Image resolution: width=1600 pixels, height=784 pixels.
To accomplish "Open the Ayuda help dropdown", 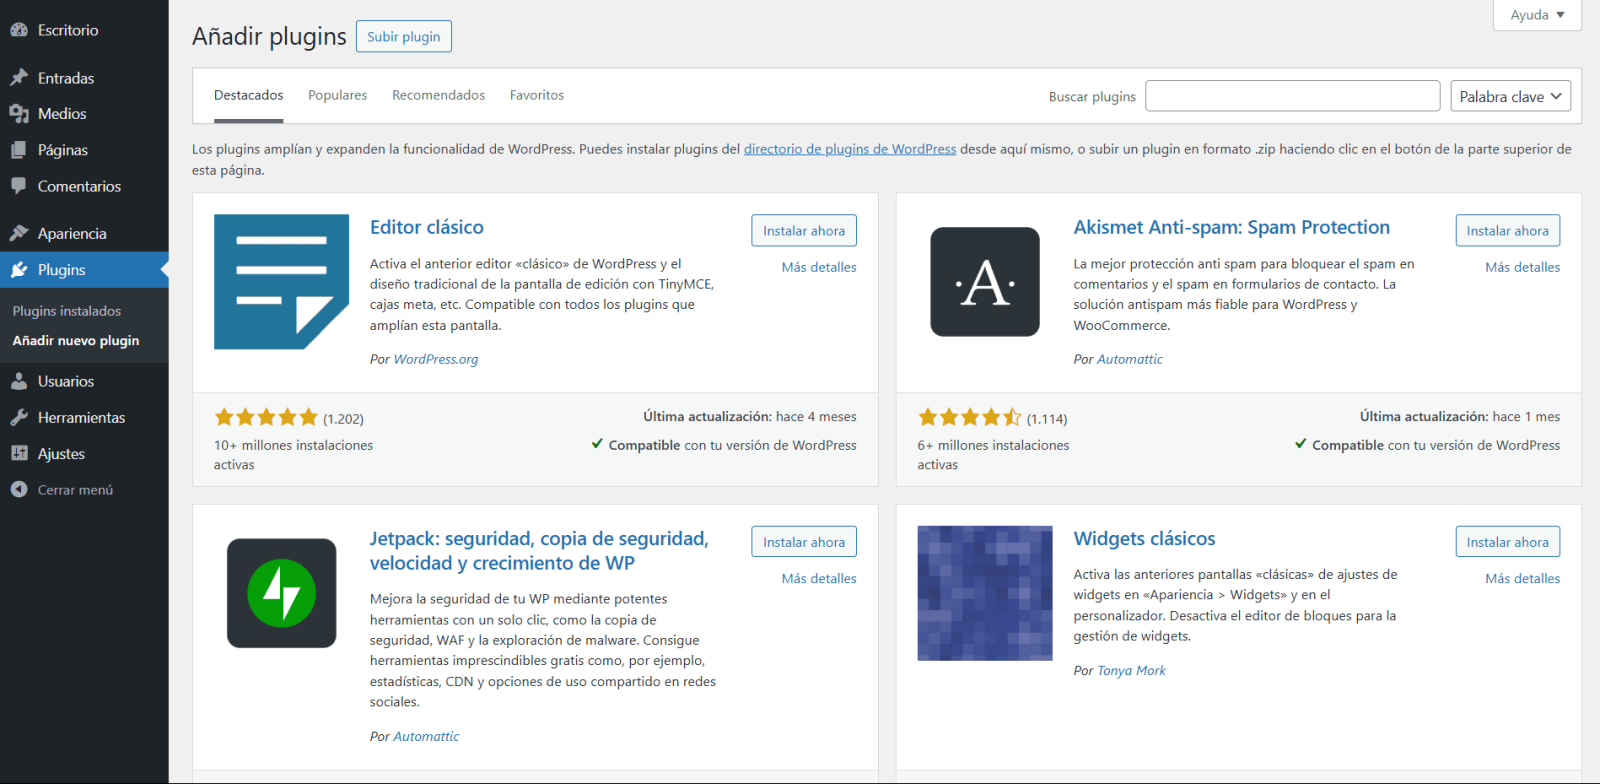I will tap(1537, 15).
